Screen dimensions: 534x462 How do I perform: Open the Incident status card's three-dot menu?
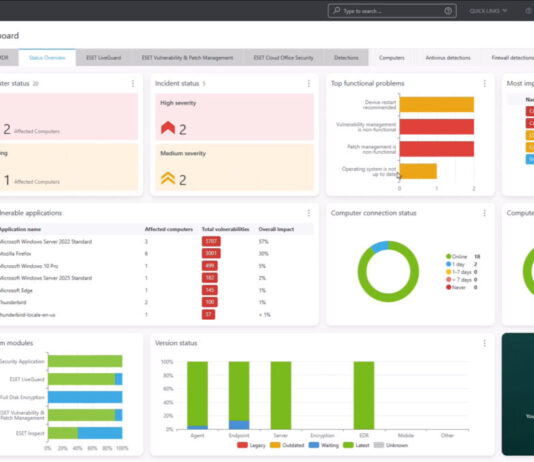click(x=309, y=83)
